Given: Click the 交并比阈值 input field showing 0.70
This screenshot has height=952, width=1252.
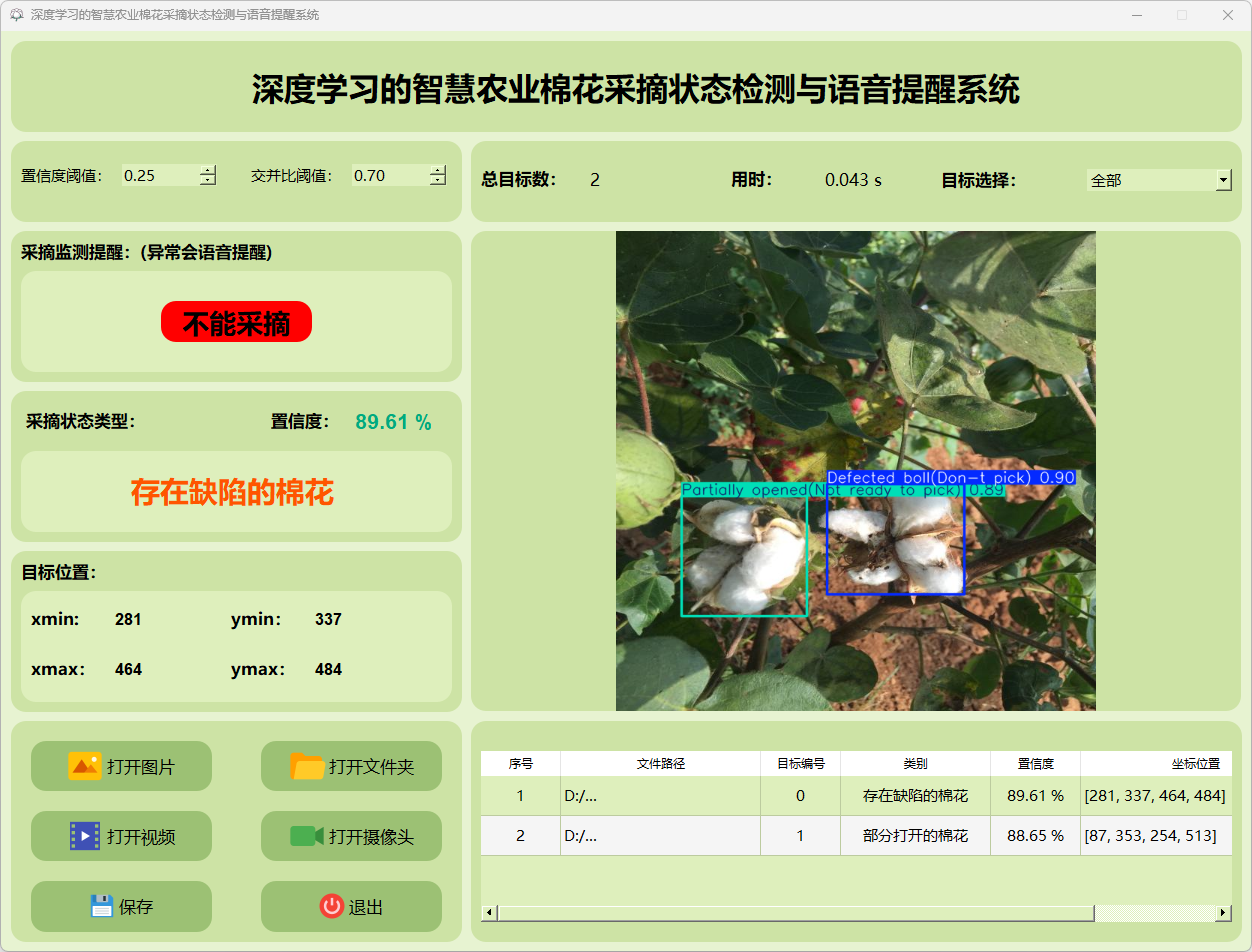Looking at the screenshot, I should (390, 176).
